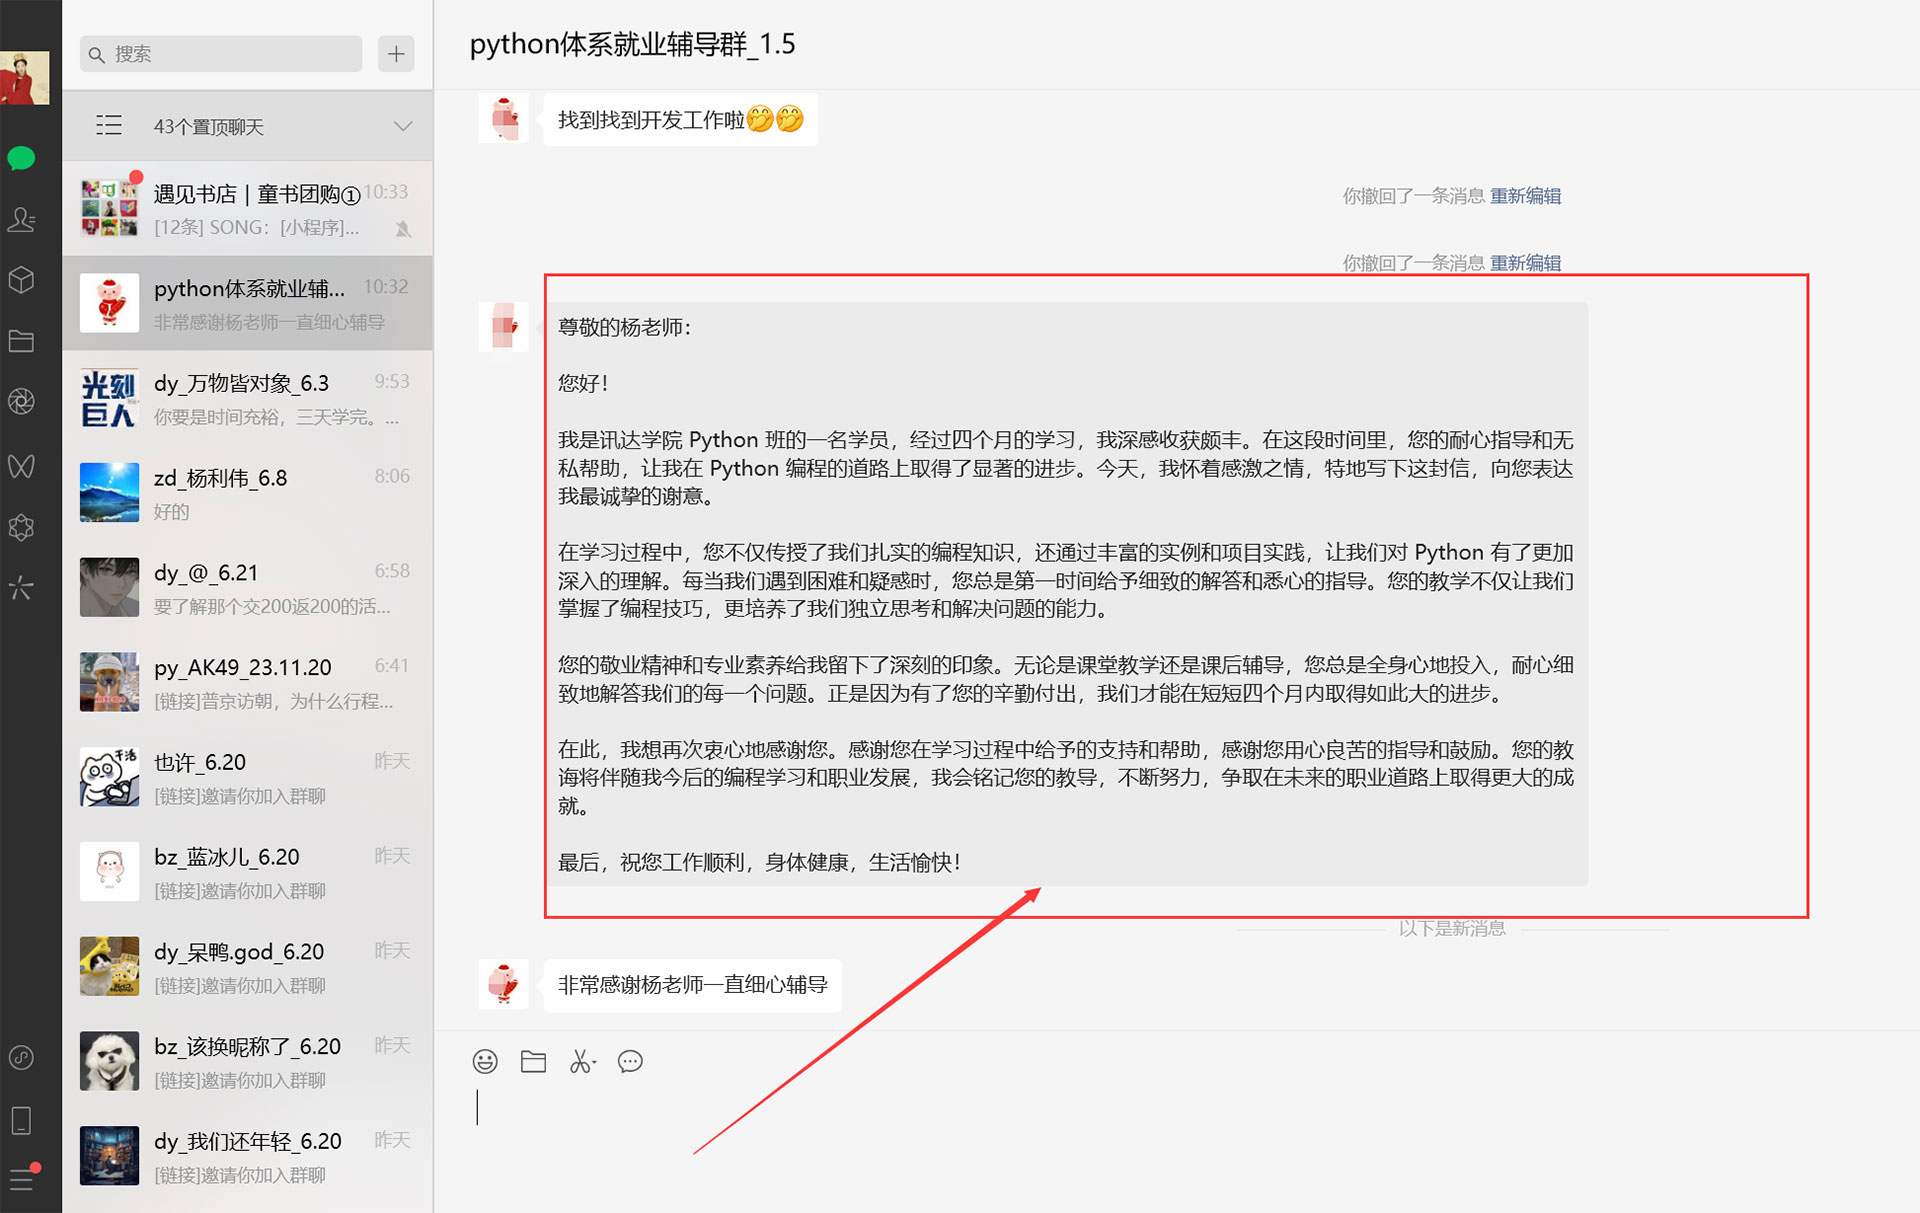This screenshot has height=1213, width=1920.
Task: Toggle muted bell on 遇见书店 chat
Action: [403, 229]
